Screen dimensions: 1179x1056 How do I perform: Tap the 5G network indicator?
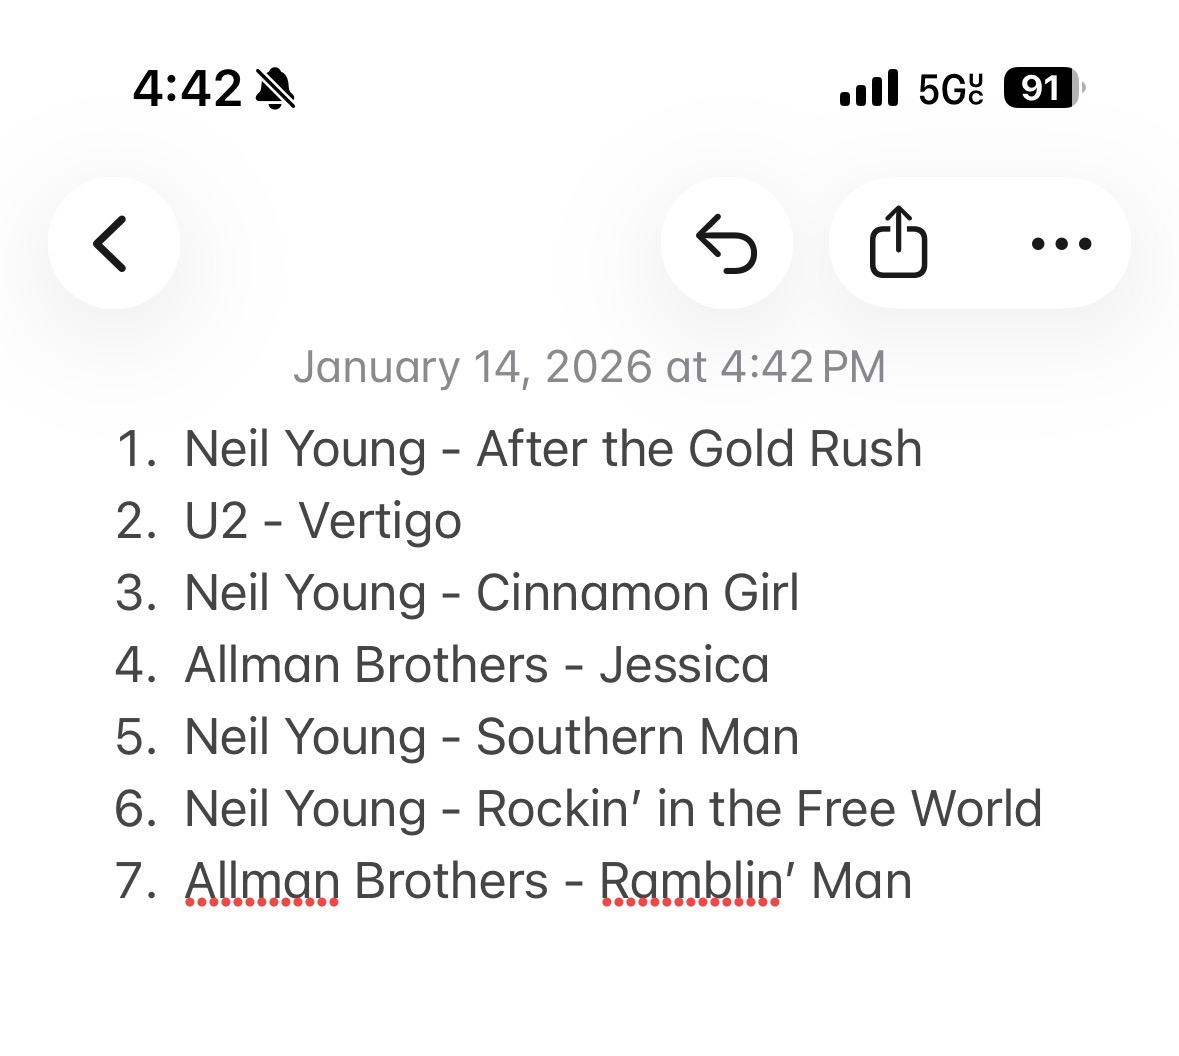(950, 89)
